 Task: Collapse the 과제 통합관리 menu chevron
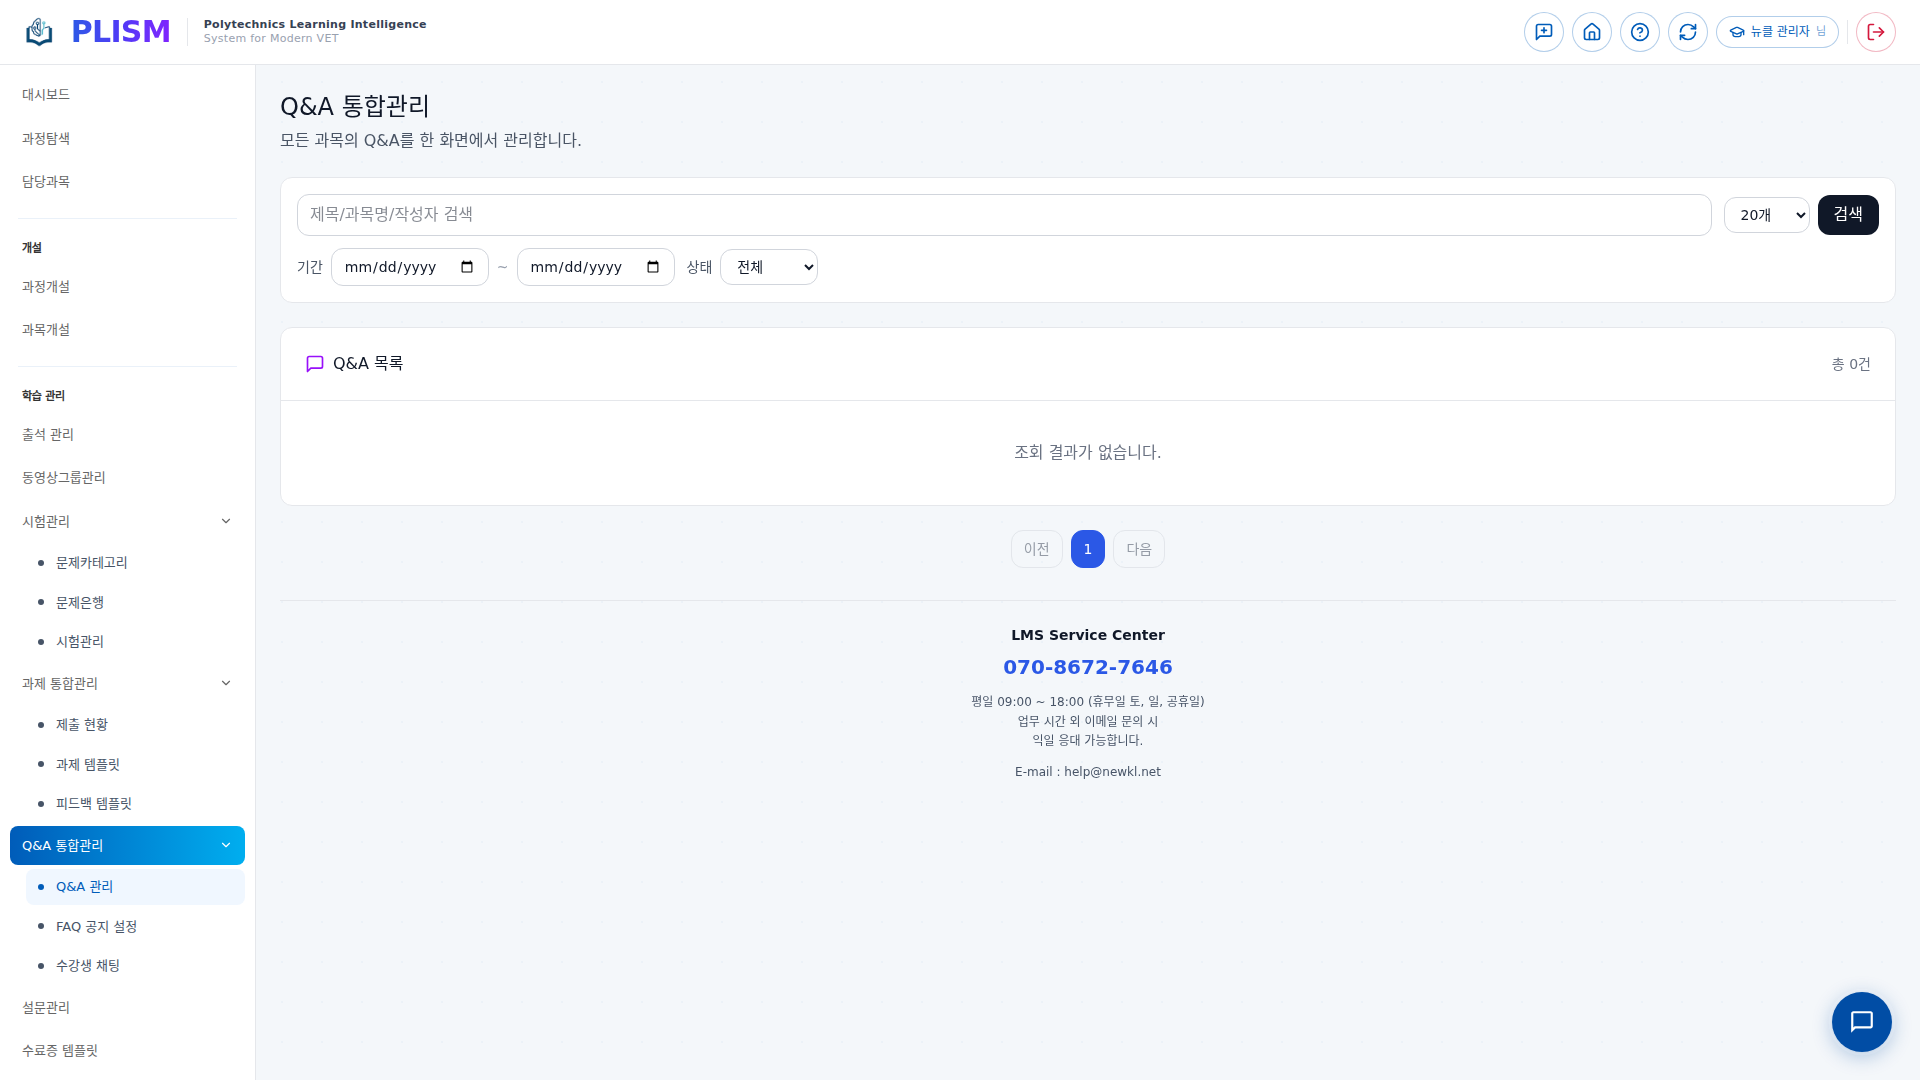(226, 683)
